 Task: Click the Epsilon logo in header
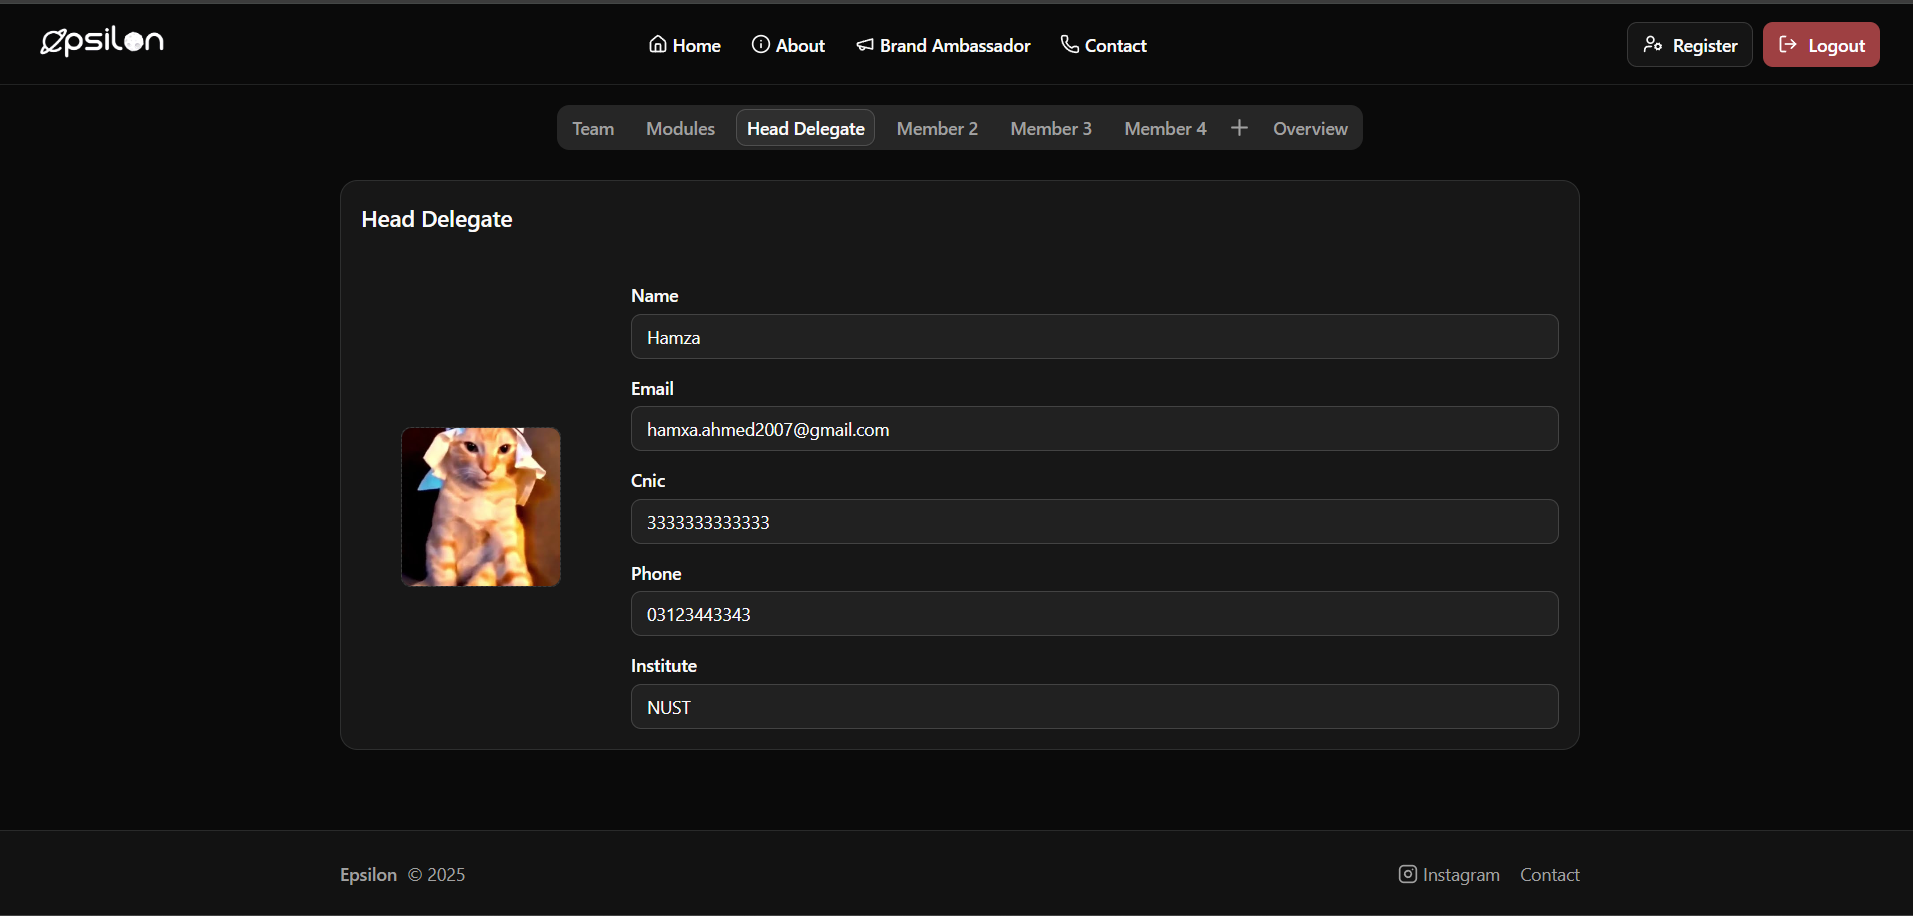(102, 41)
